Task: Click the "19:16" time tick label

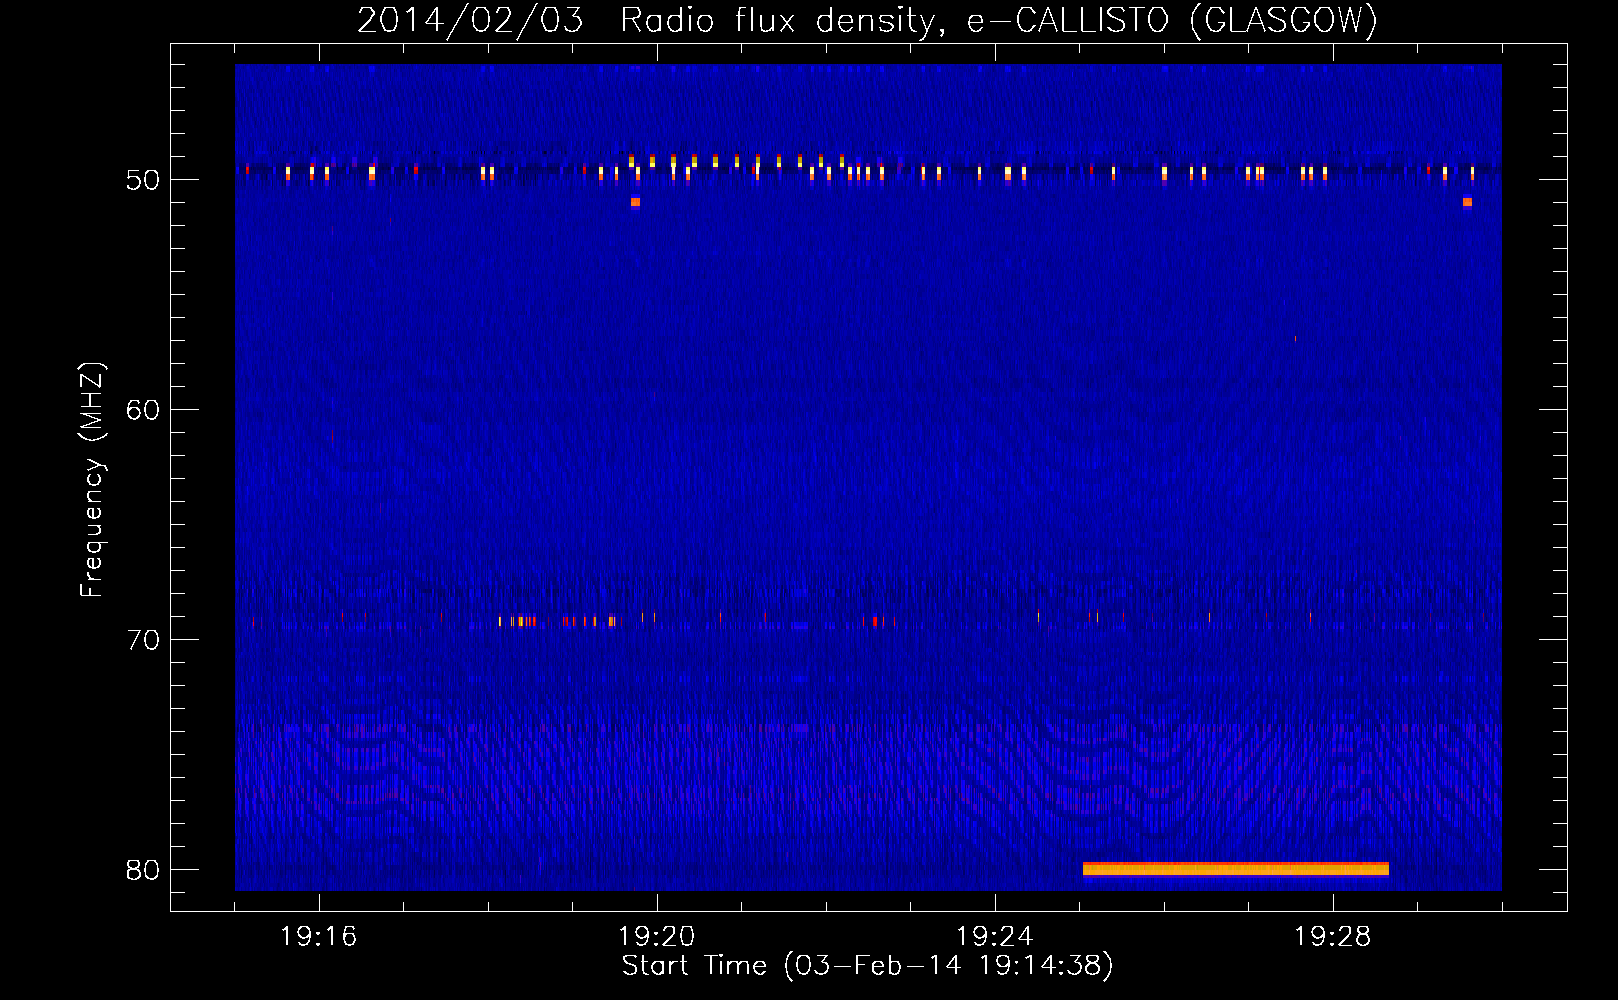Action: (319, 937)
